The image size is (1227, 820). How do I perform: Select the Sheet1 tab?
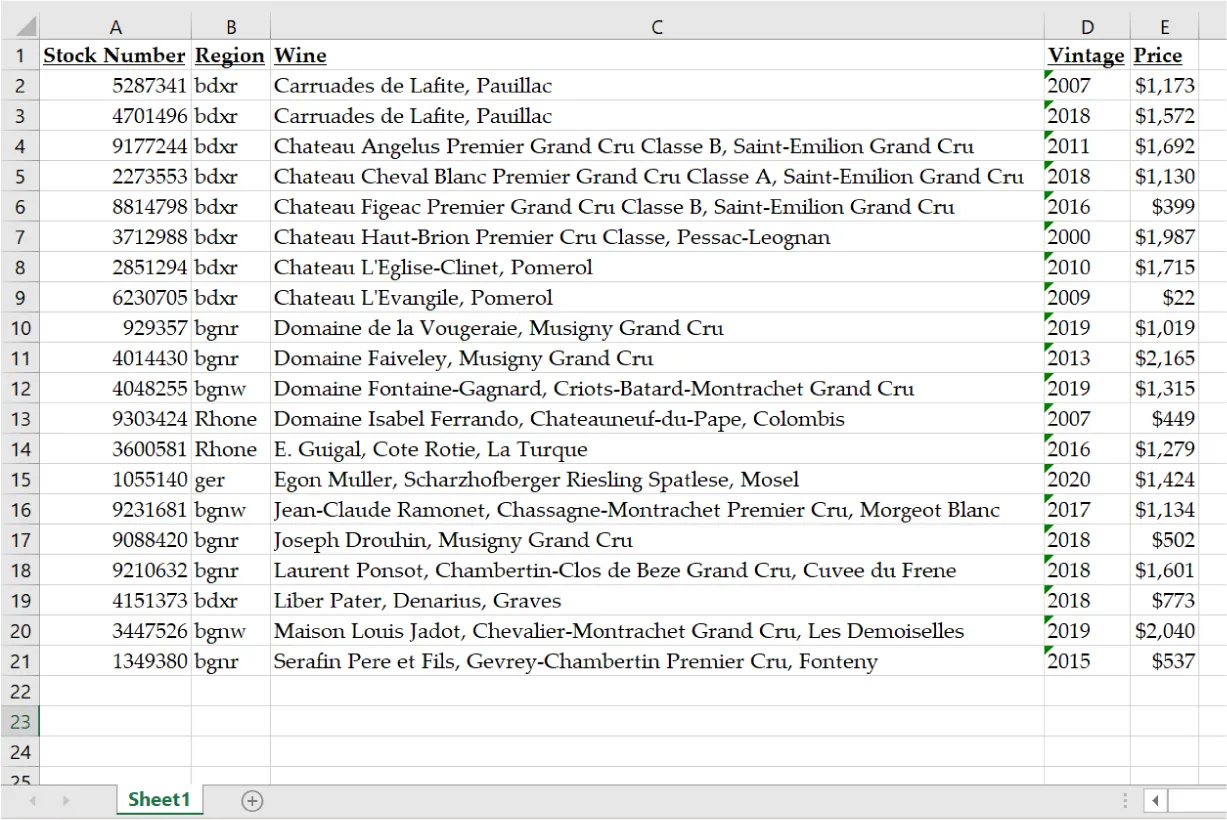(160, 800)
